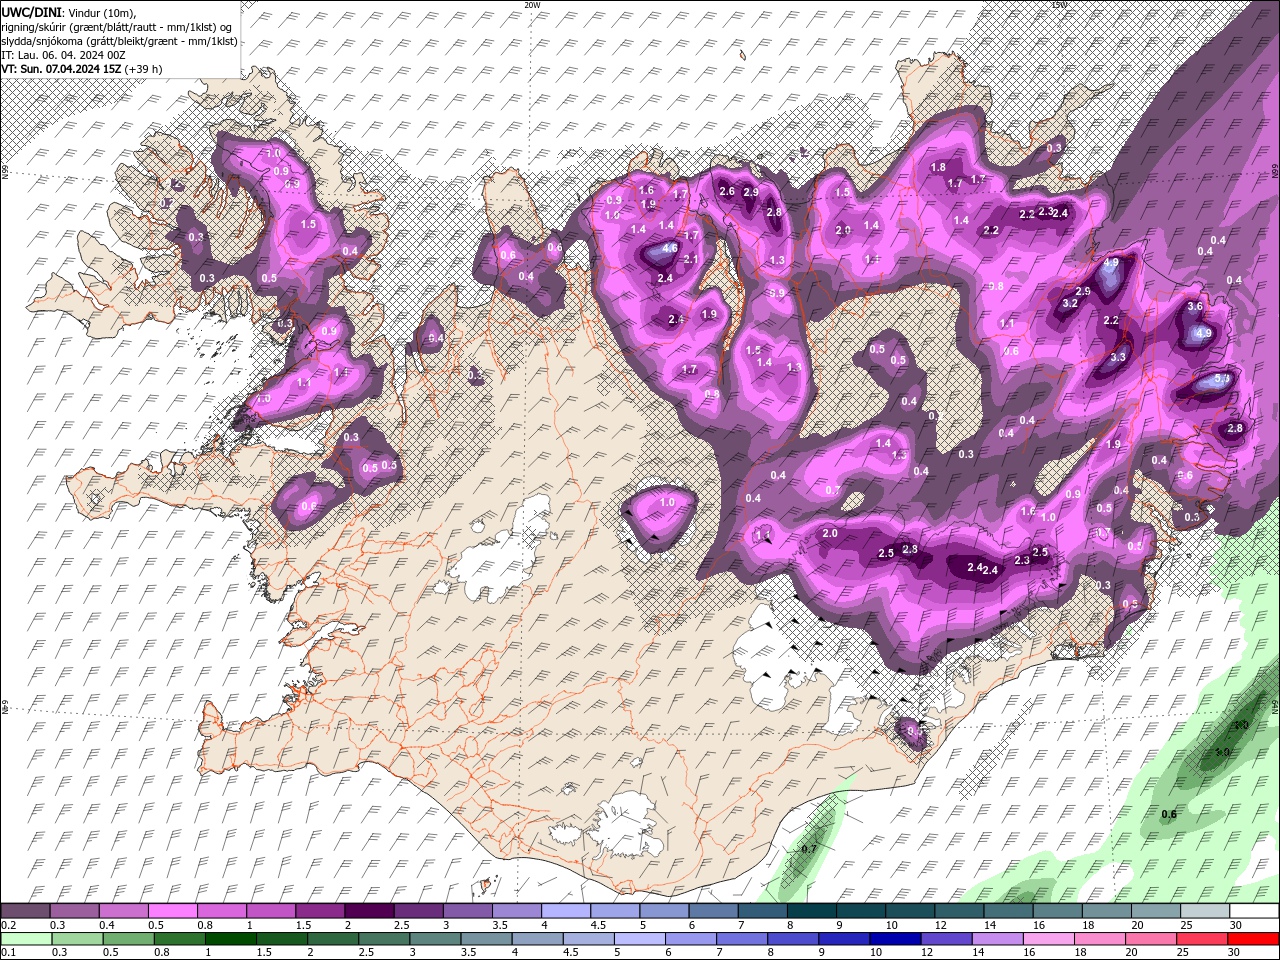
Task: Click the '2.1' snowfall value on the map
Action: [690, 259]
